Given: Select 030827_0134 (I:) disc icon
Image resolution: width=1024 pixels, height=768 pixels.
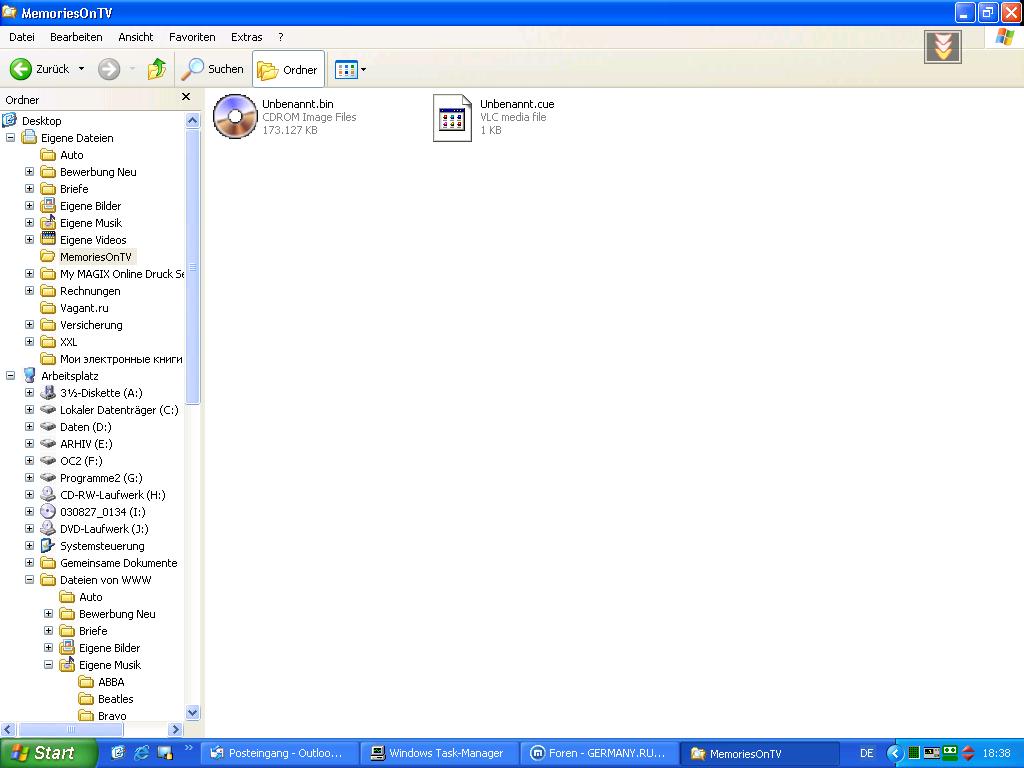Looking at the screenshot, I should point(48,511).
